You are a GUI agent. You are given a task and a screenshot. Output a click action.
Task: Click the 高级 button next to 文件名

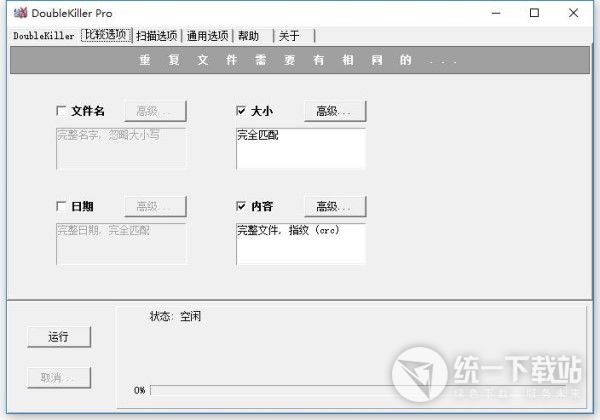[x=155, y=111]
